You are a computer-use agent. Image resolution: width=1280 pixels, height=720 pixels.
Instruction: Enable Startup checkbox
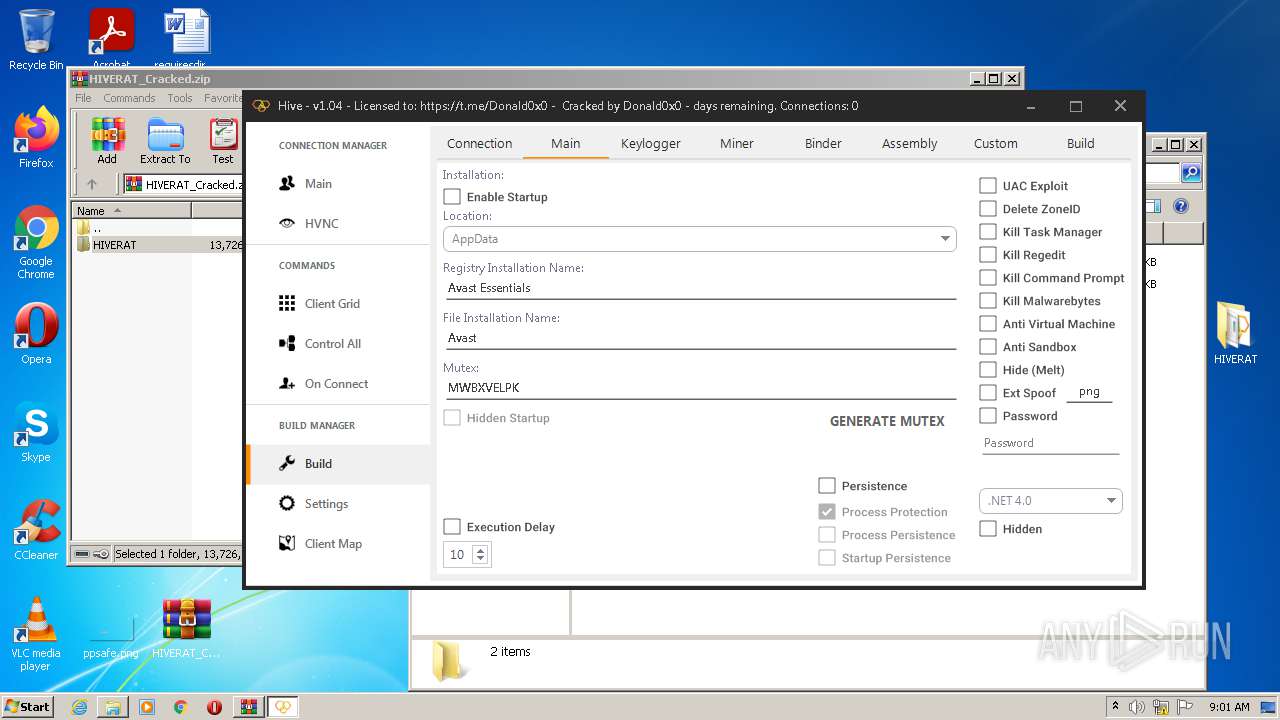(452, 197)
